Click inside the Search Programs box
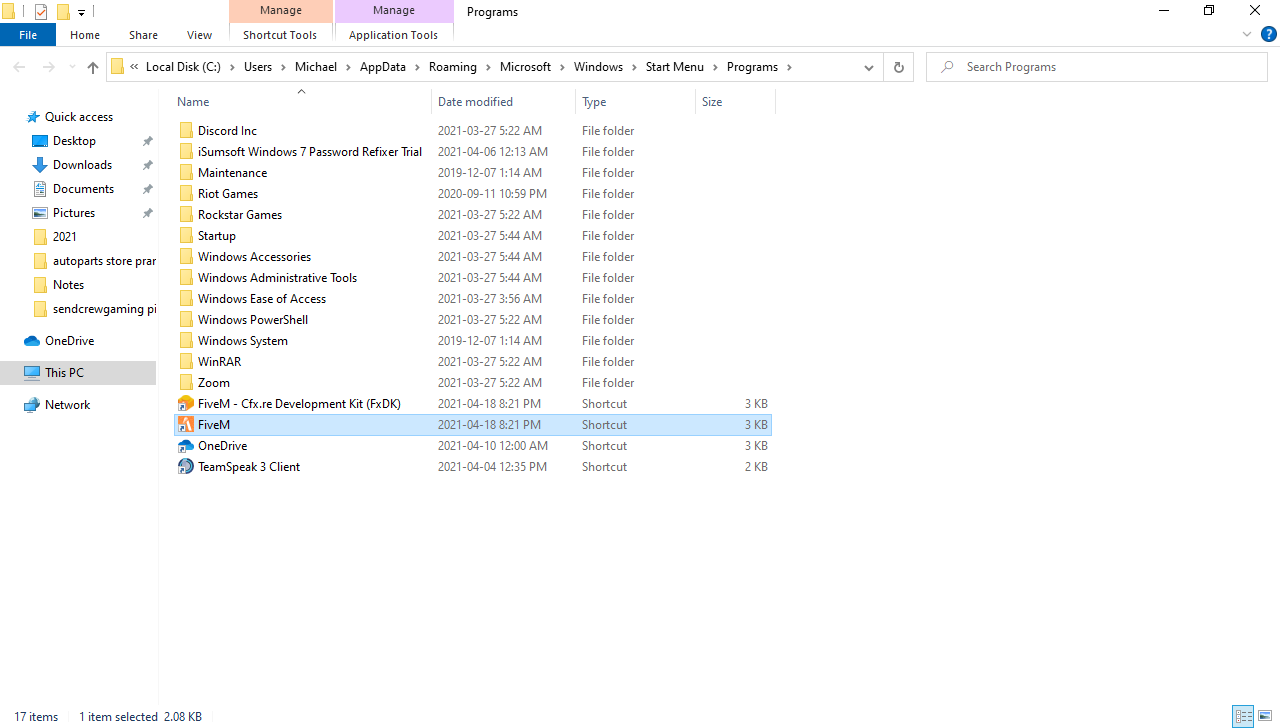This screenshot has width=1280, height=728. [1096, 67]
